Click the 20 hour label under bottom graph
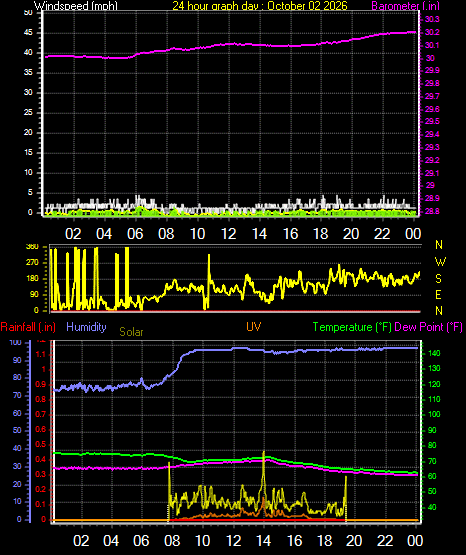466x555 pixels. click(x=354, y=541)
